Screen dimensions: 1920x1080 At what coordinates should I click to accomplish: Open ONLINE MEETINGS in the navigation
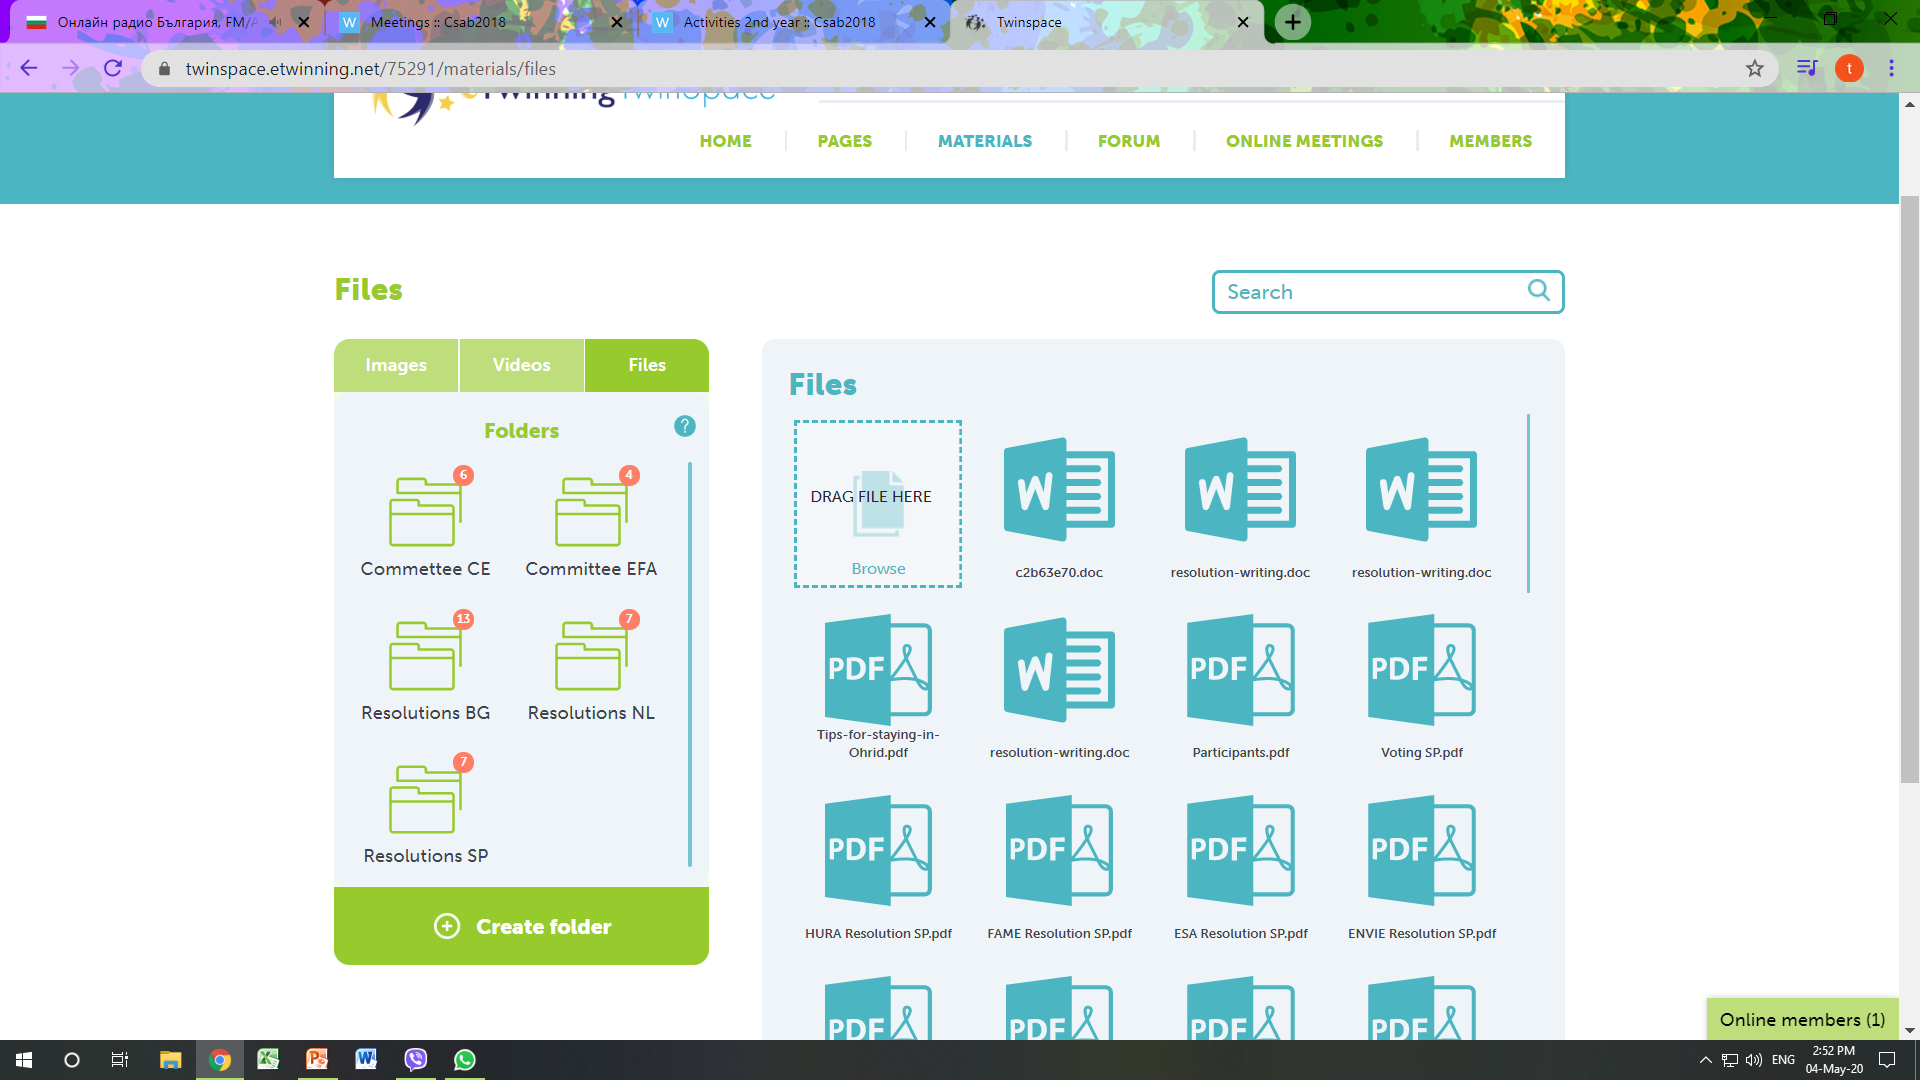point(1304,141)
